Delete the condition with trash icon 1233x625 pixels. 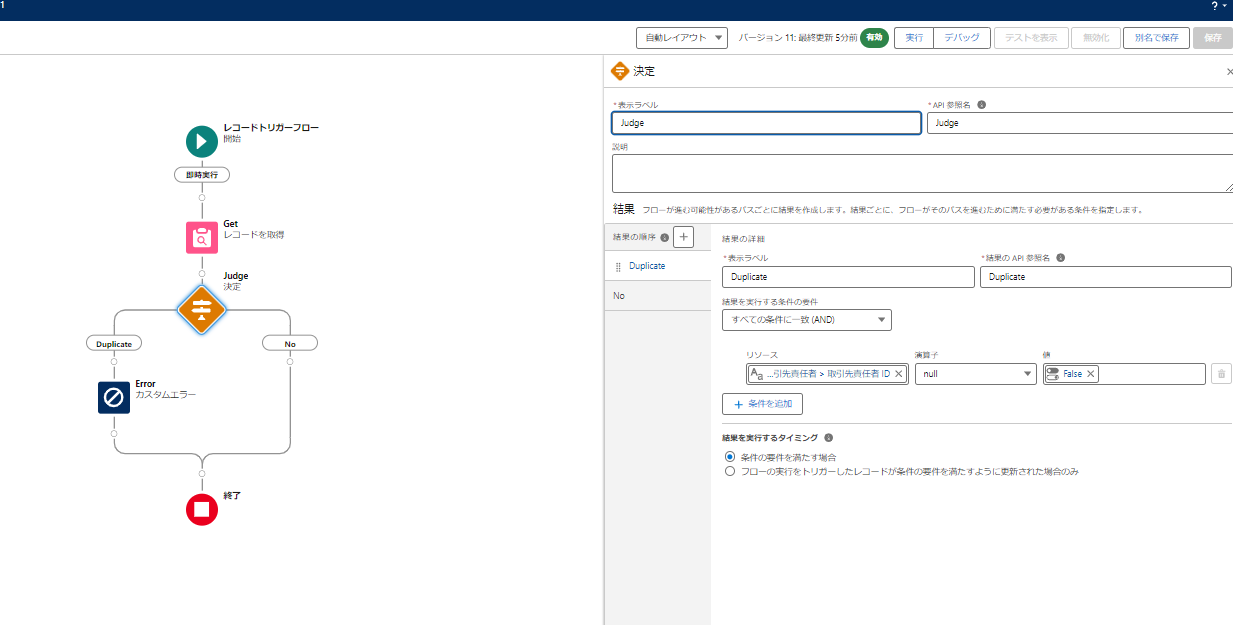coord(1220,374)
